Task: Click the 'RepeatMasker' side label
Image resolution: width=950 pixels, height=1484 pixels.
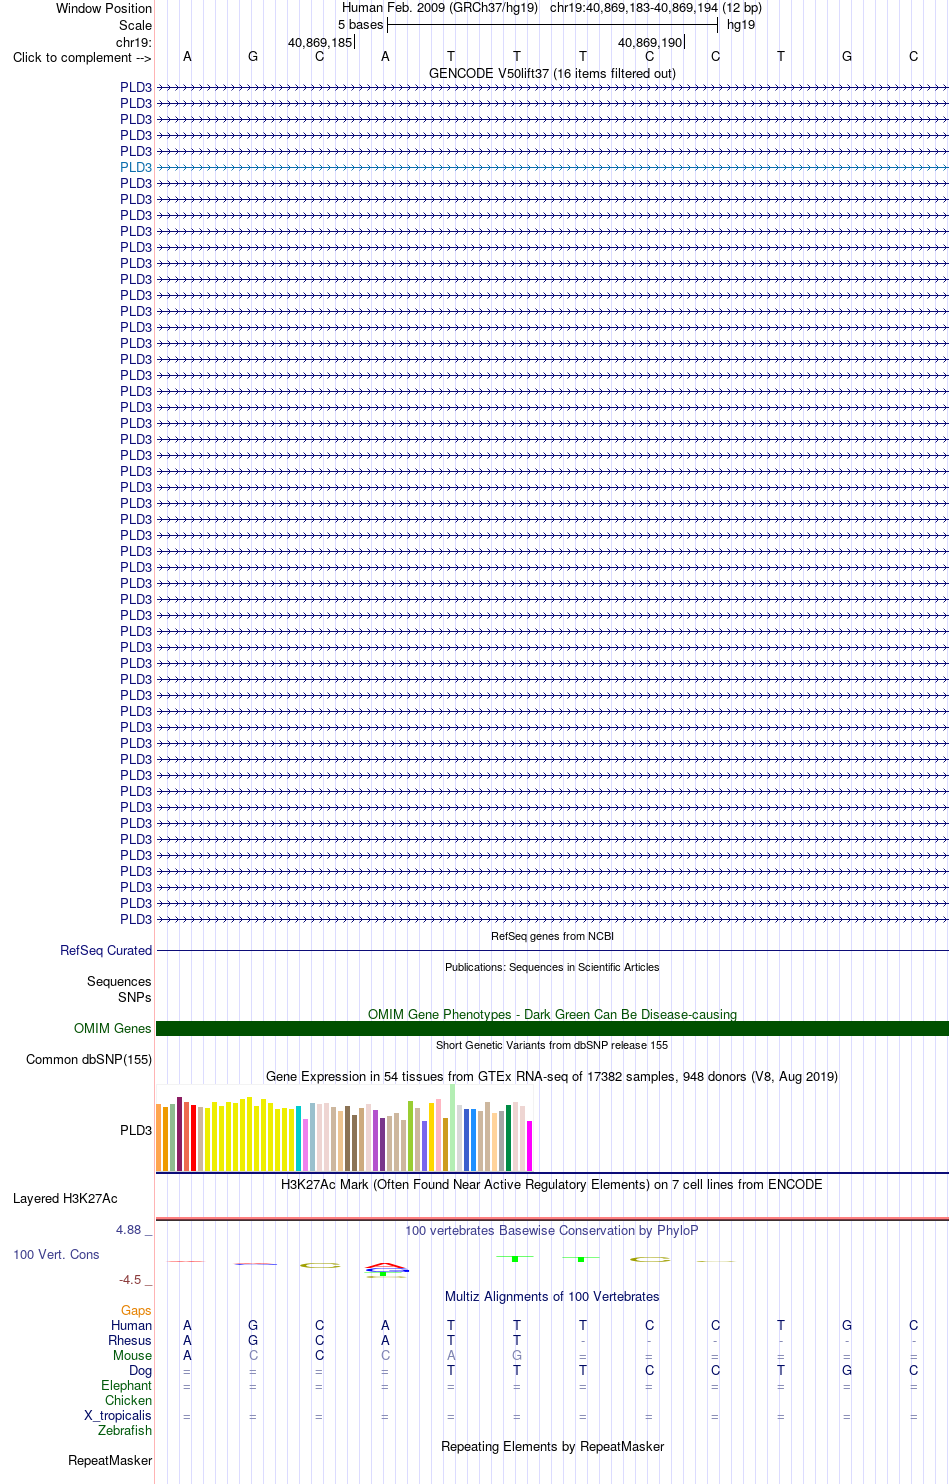Action: click(x=110, y=1461)
